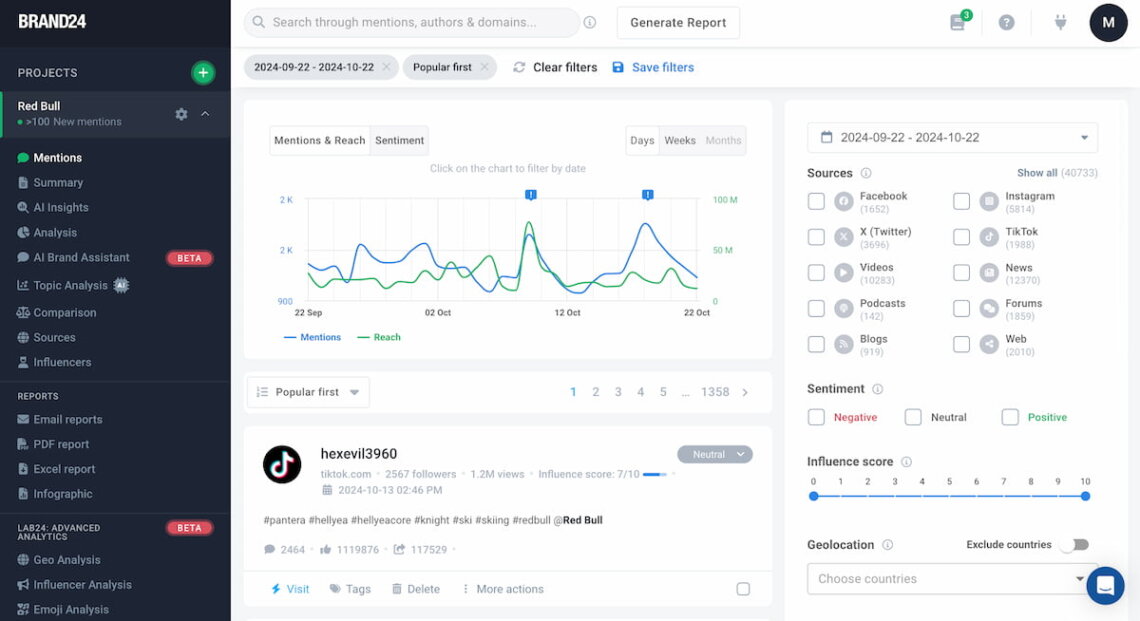Click Save filters link
Image resolution: width=1140 pixels, height=621 pixels.
click(653, 67)
